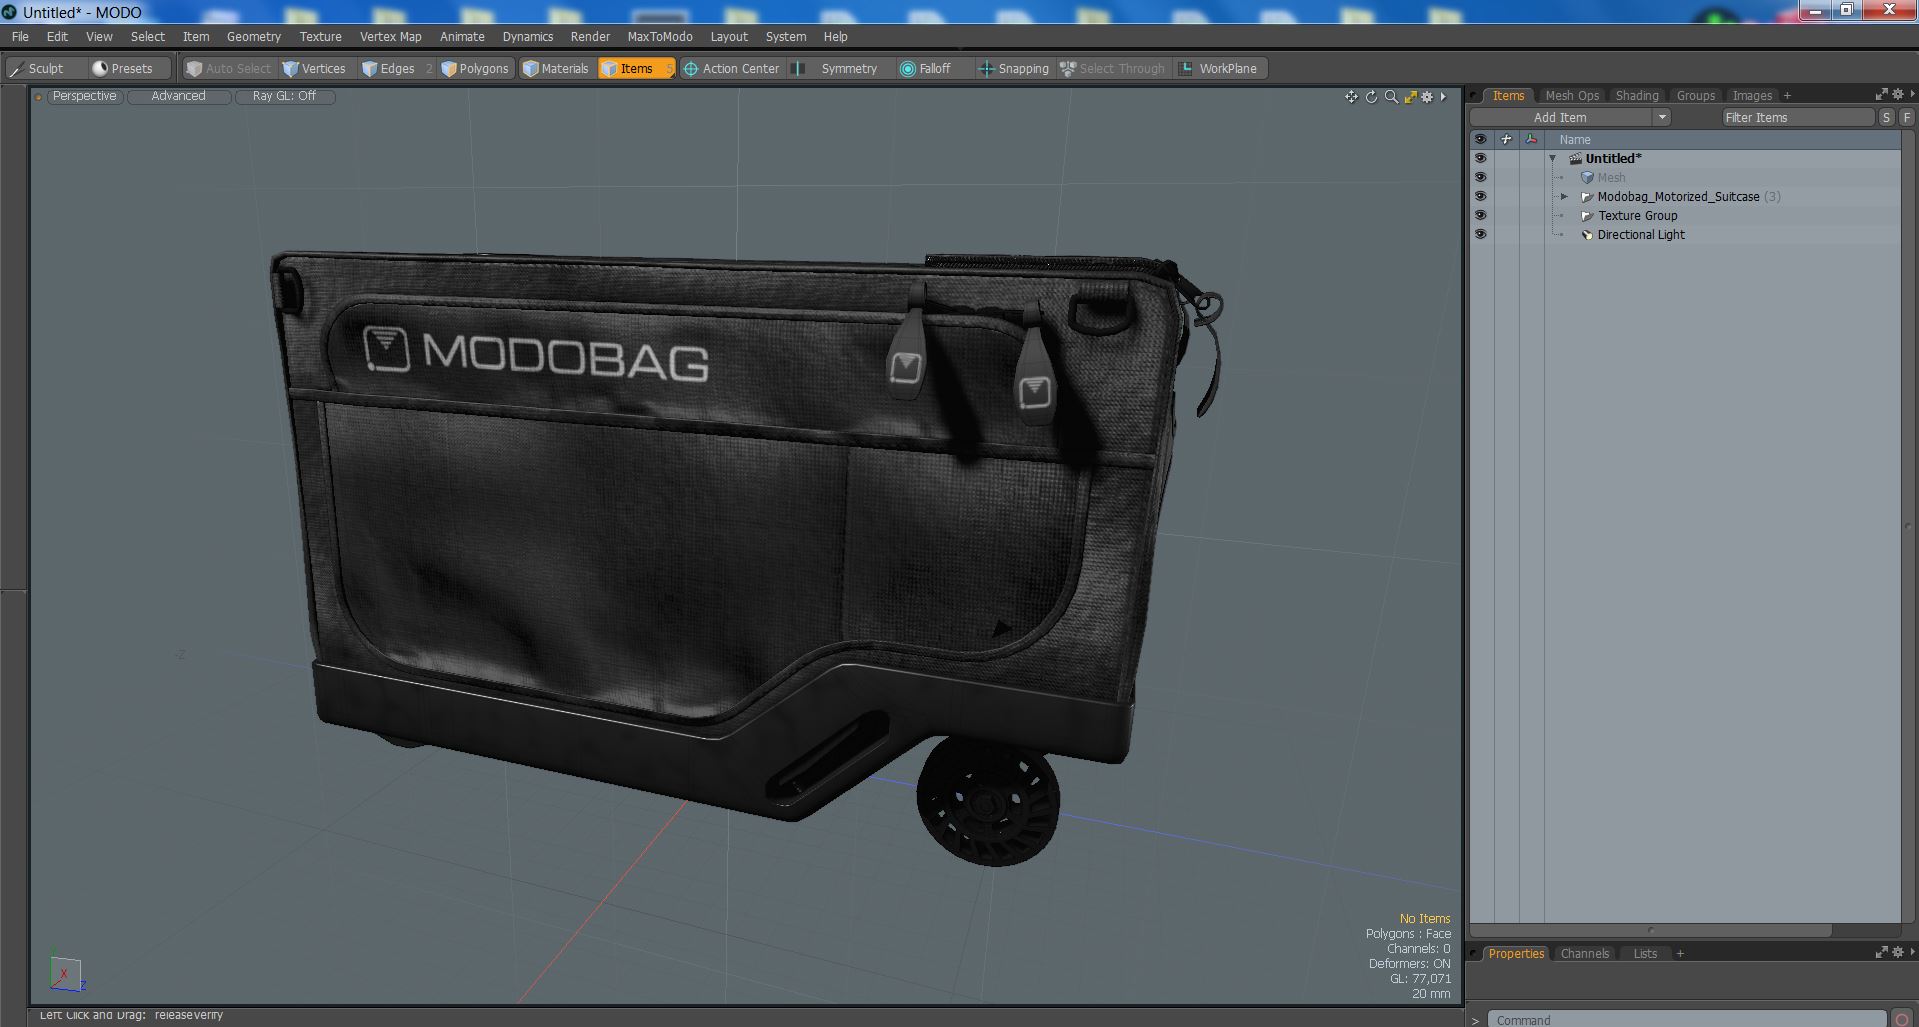This screenshot has height=1027, width=1919.
Task: Click the record macro button beside Command
Action: (x=1901, y=1020)
